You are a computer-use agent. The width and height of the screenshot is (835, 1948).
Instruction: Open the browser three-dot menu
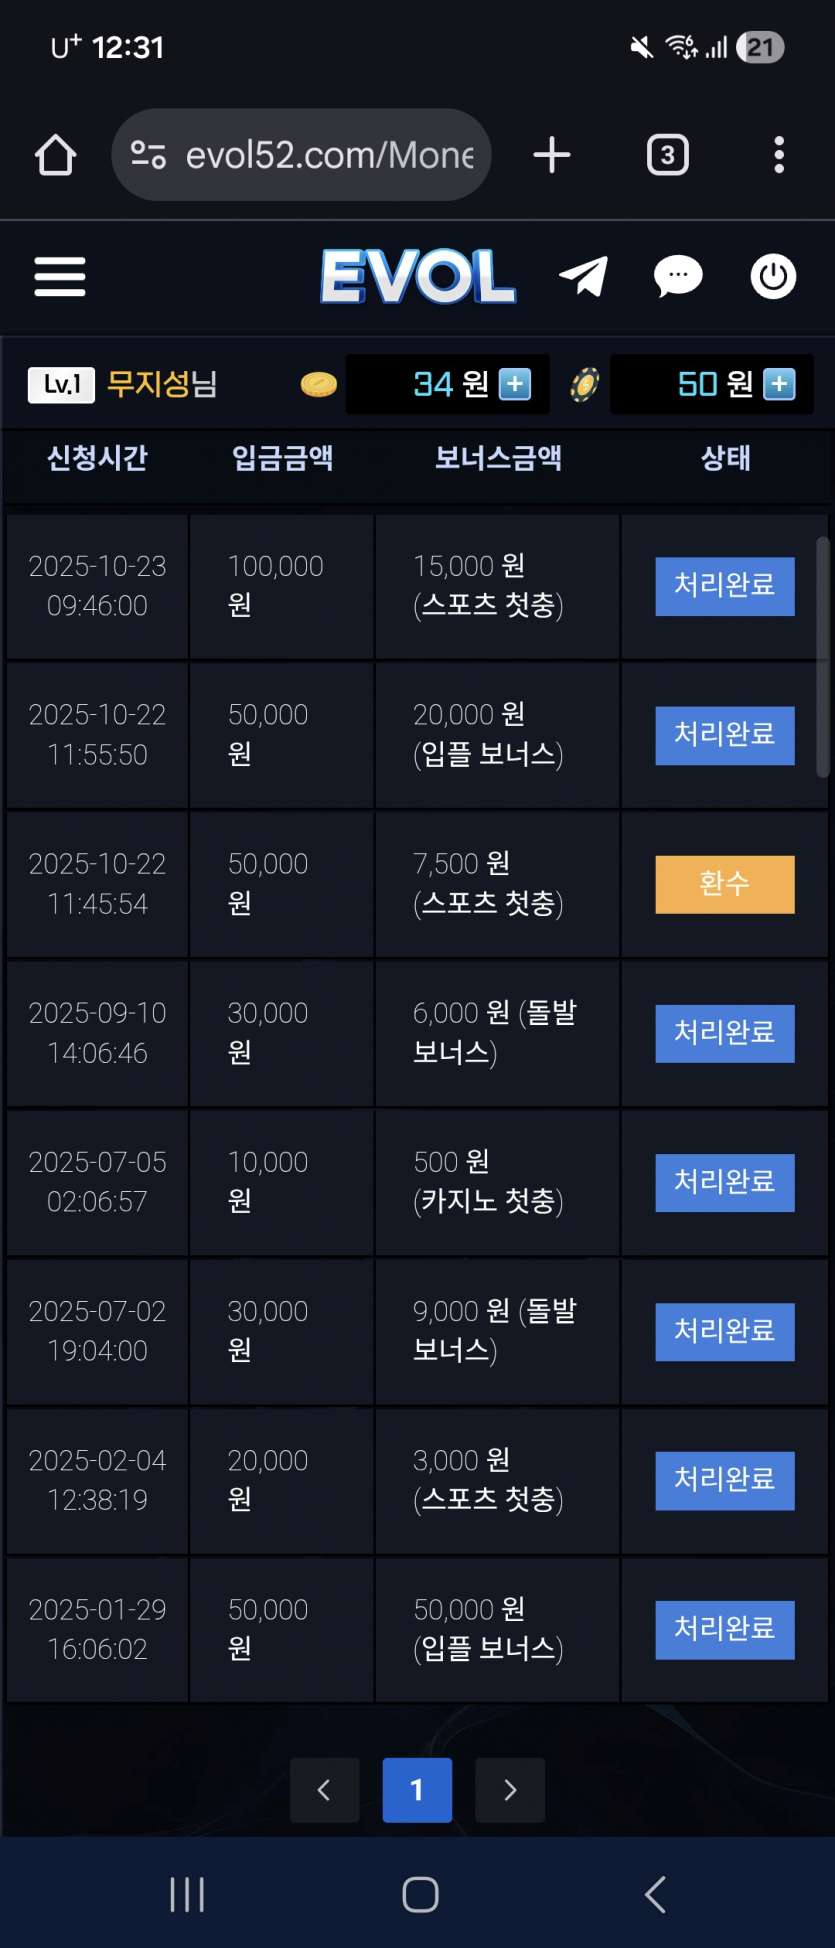click(x=779, y=155)
